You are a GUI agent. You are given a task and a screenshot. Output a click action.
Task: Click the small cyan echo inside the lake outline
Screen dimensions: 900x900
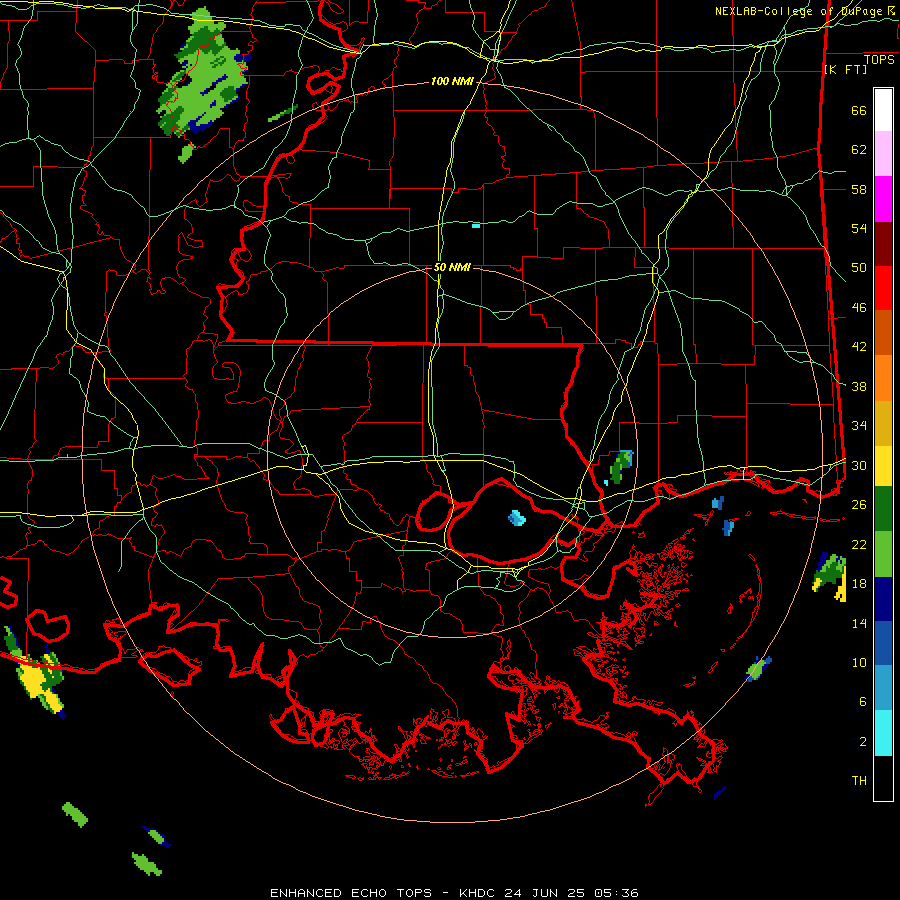pyautogui.click(x=517, y=518)
